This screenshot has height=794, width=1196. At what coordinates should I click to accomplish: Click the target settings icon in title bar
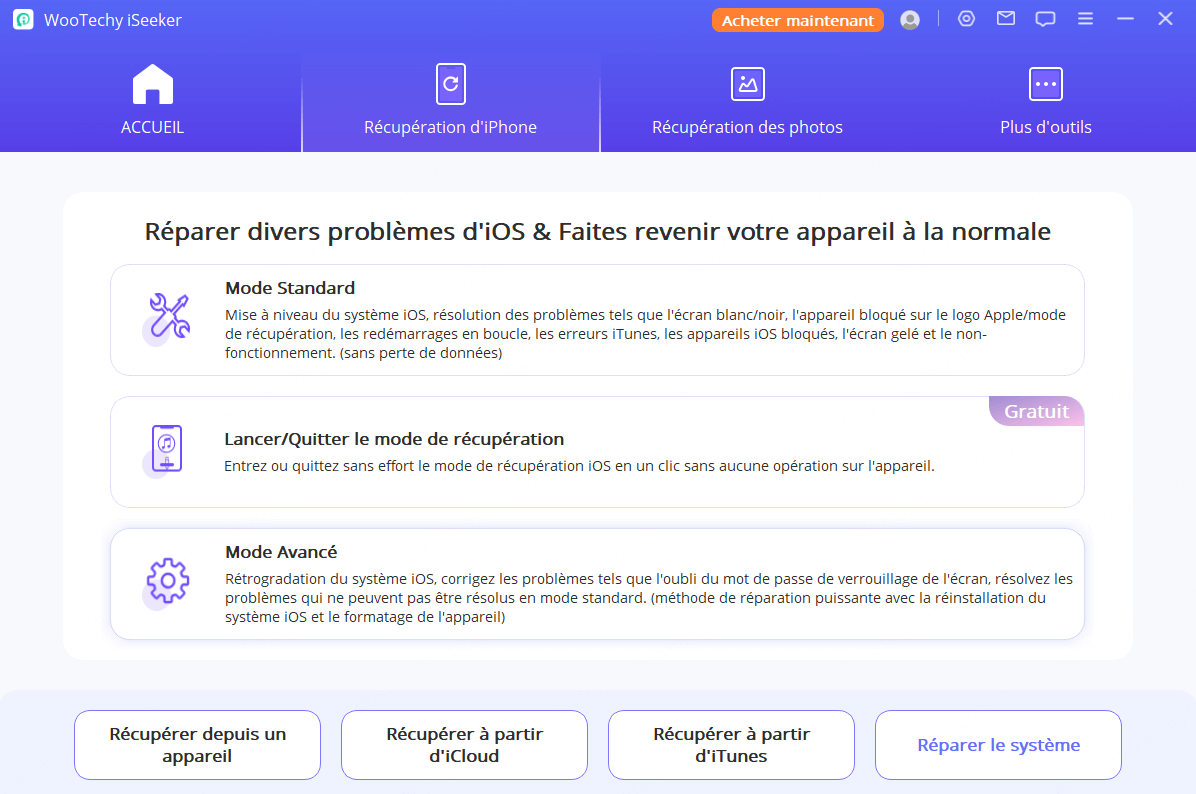[x=966, y=19]
